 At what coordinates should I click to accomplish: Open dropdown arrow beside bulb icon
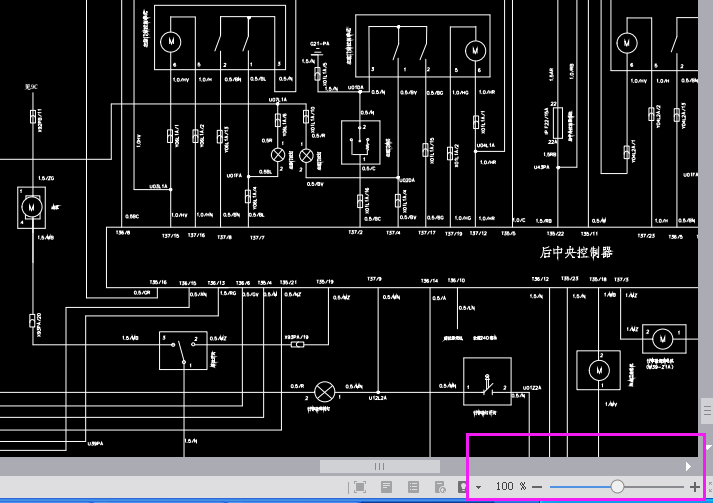[x=478, y=488]
